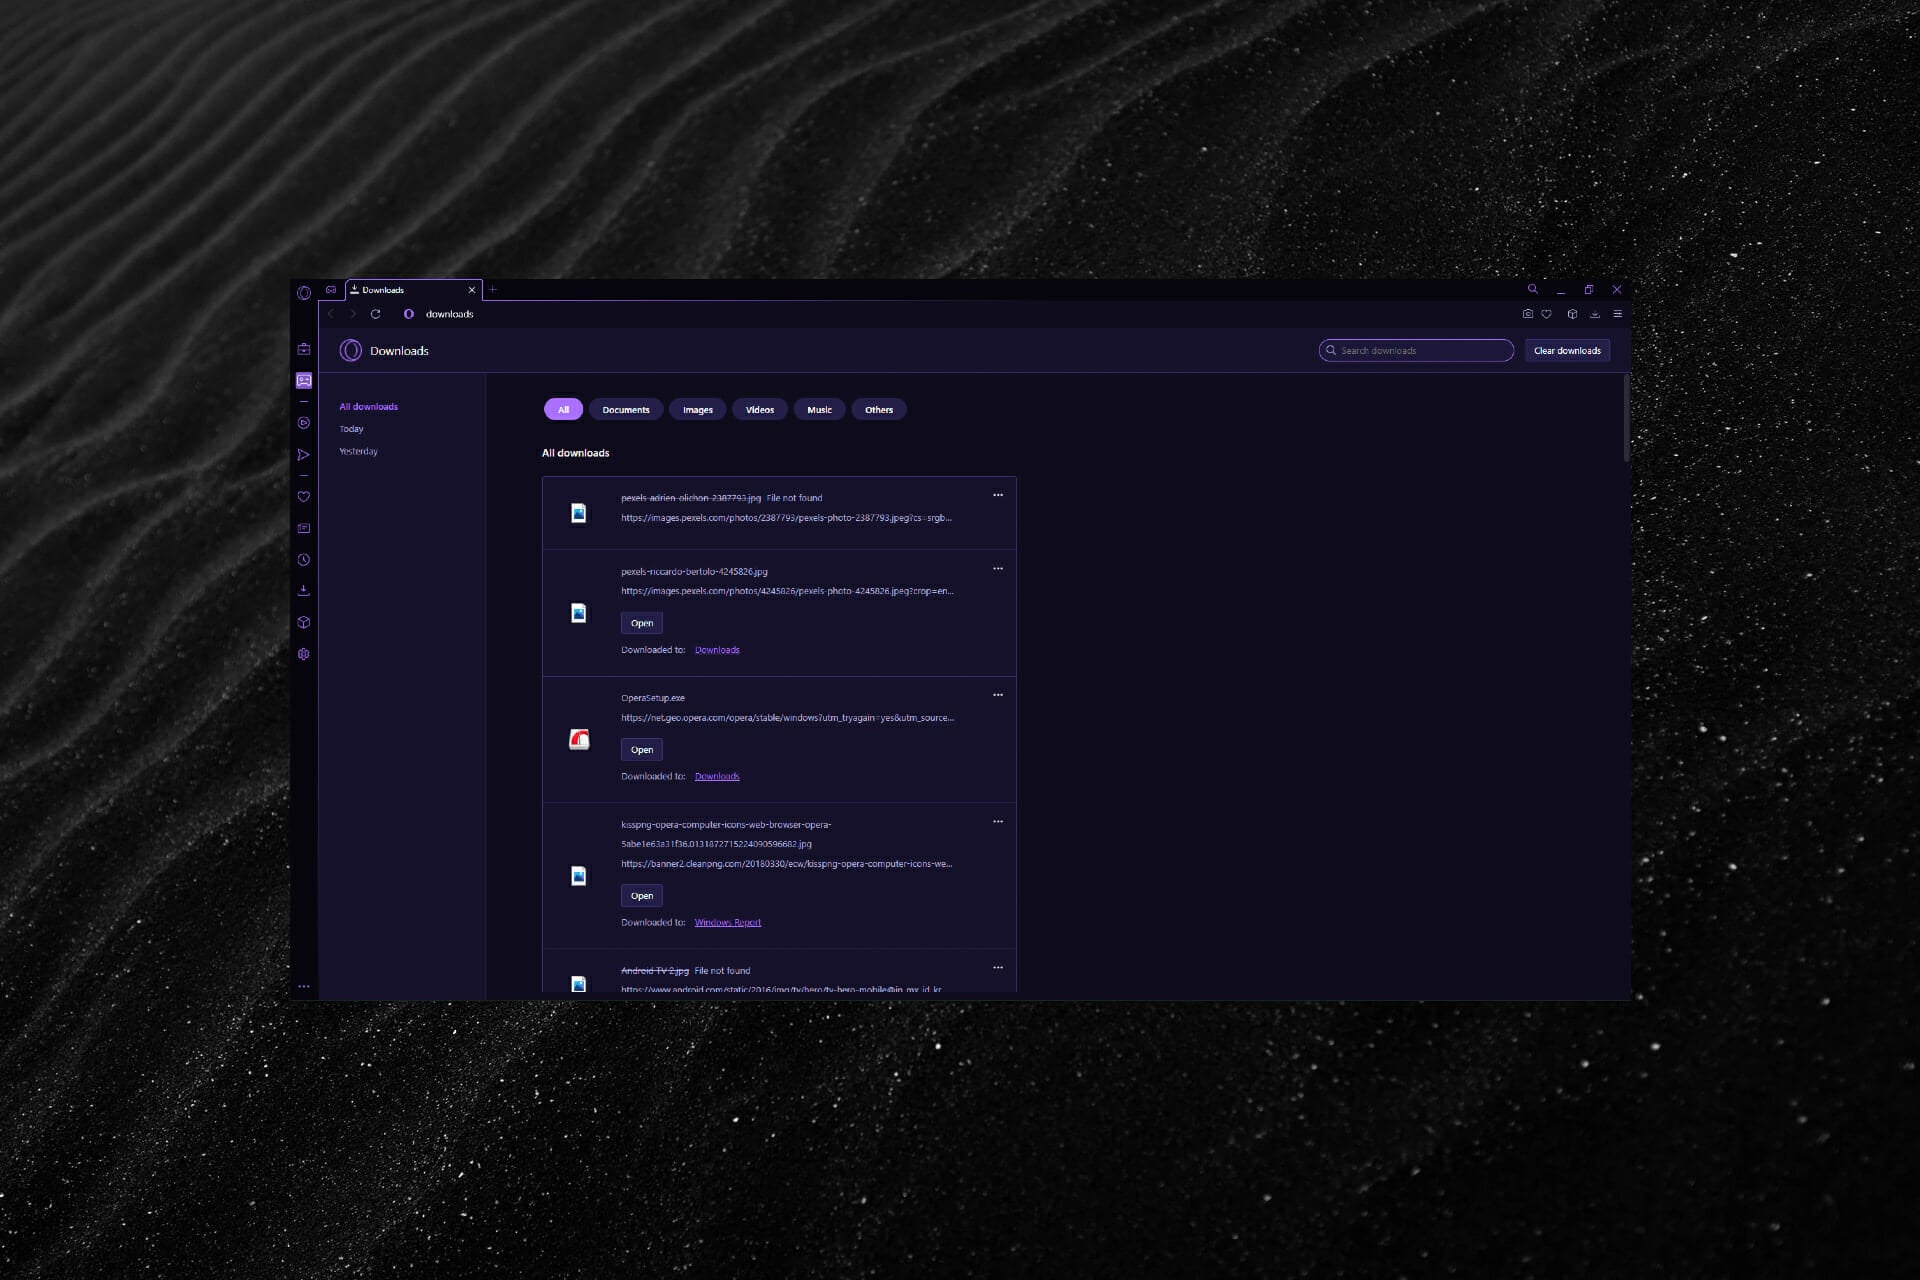Open the more options menu for pexels-riccardo-bertolo file
Image resolution: width=1920 pixels, height=1280 pixels.
[997, 569]
